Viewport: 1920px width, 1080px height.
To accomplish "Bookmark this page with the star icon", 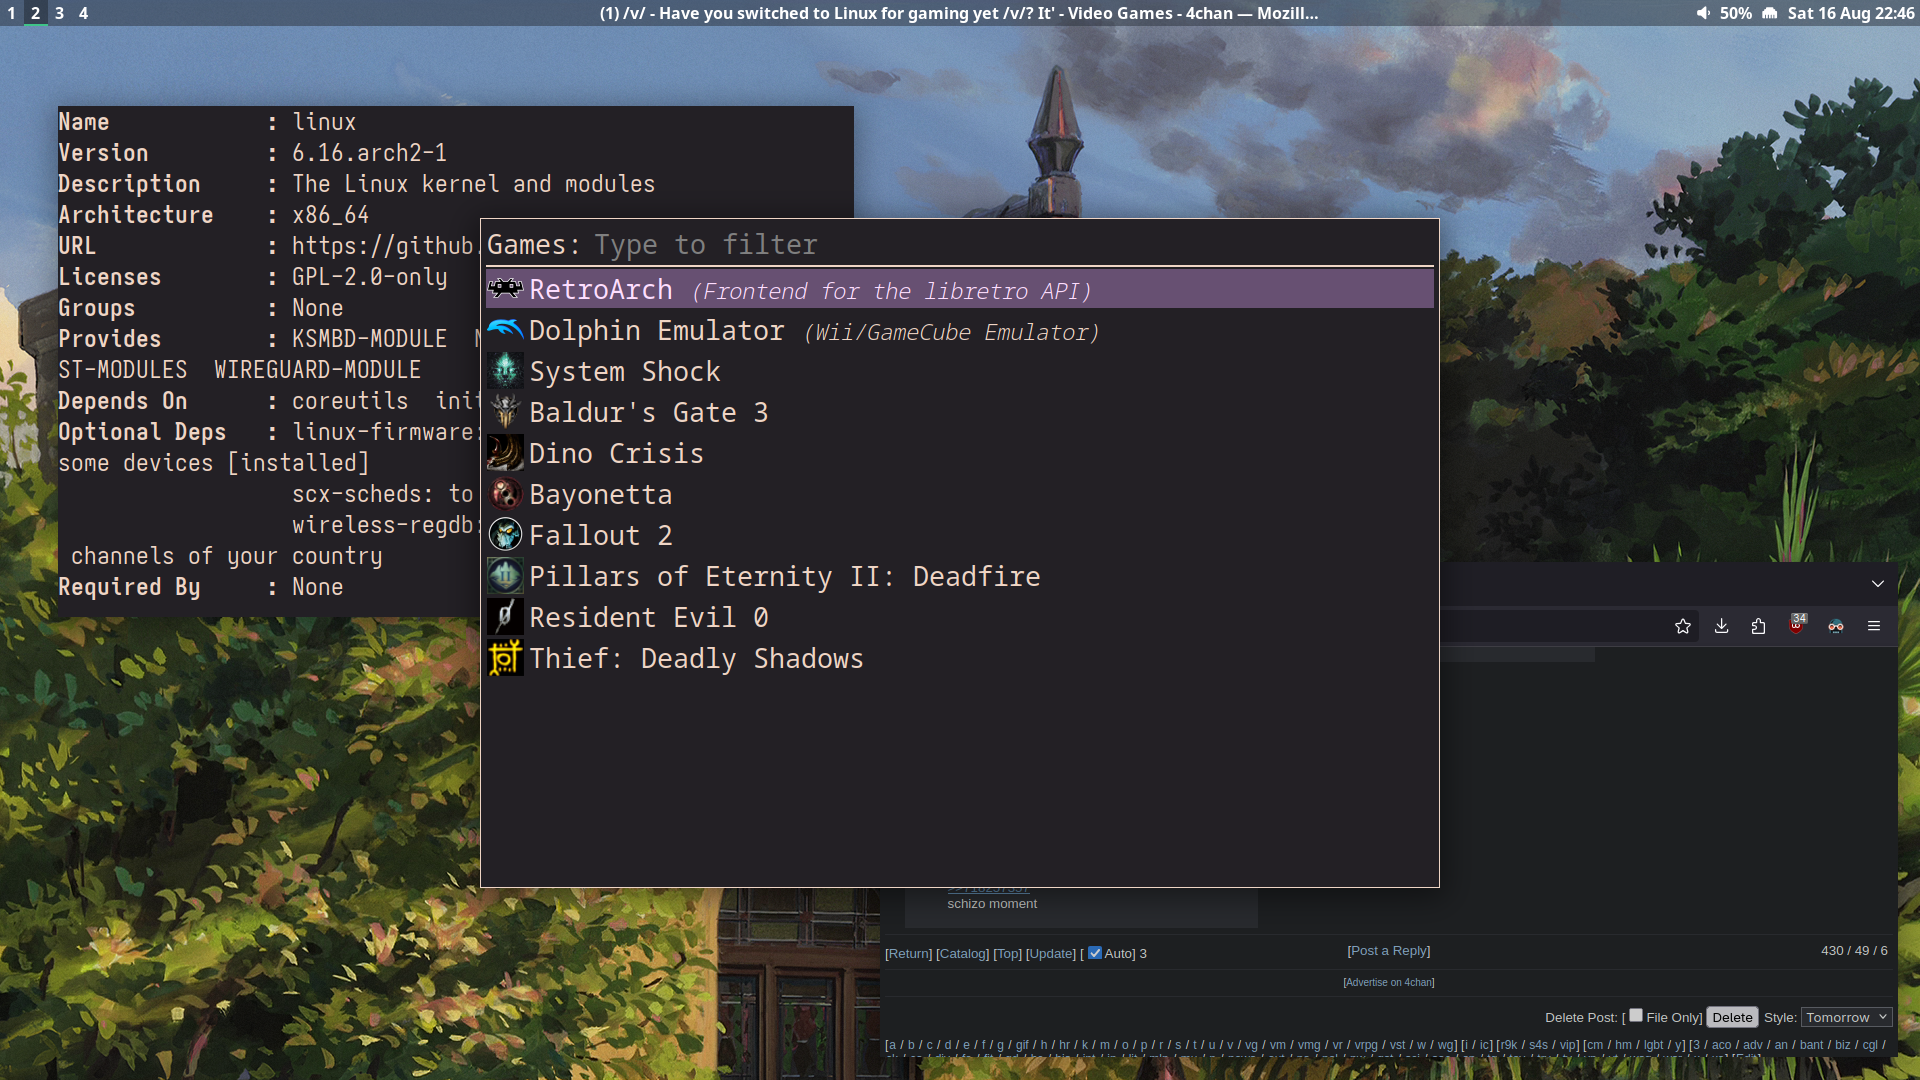I will point(1683,626).
